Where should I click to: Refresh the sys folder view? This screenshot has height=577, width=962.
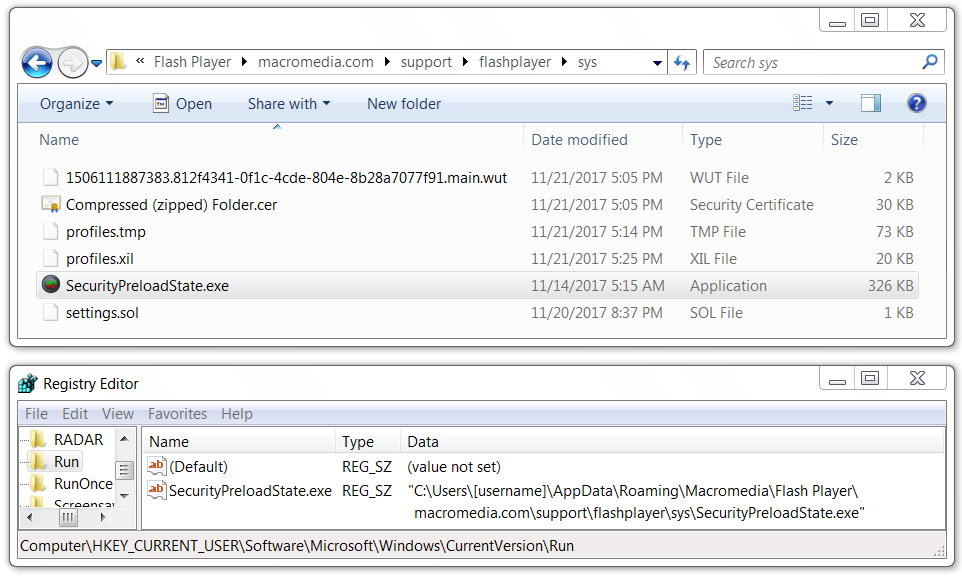(682, 63)
